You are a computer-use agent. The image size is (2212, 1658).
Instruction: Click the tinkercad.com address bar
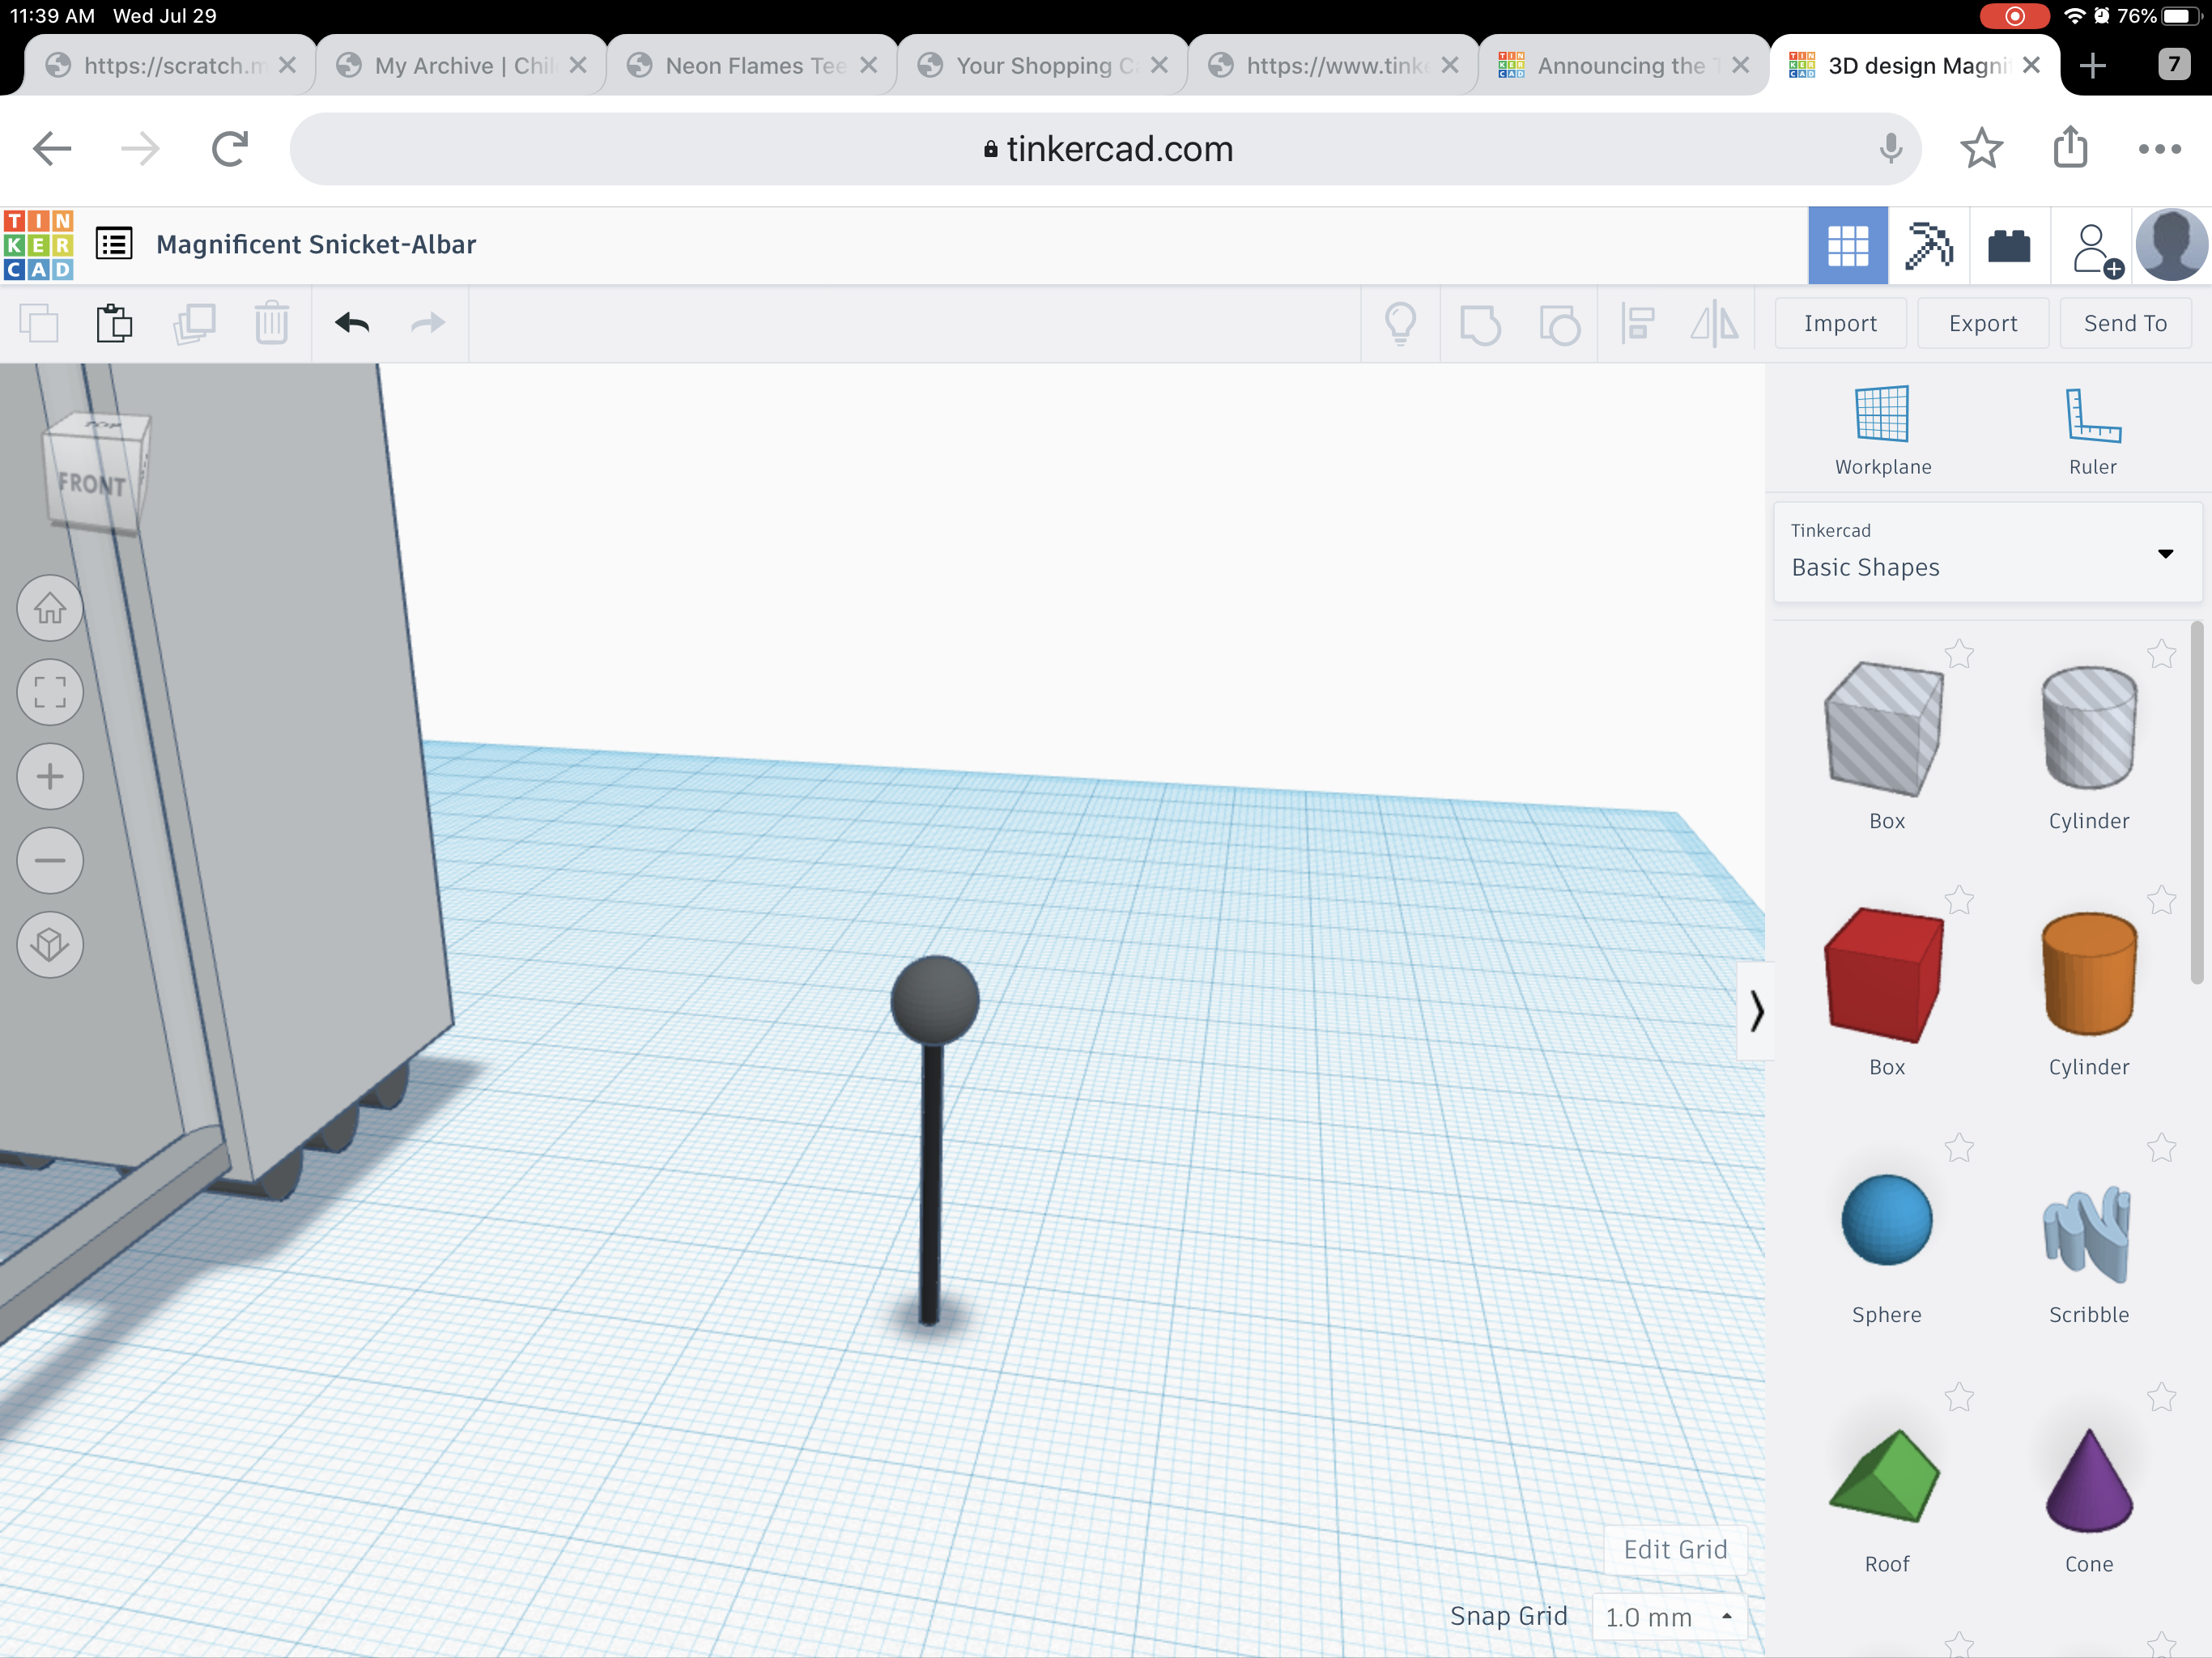point(1106,149)
